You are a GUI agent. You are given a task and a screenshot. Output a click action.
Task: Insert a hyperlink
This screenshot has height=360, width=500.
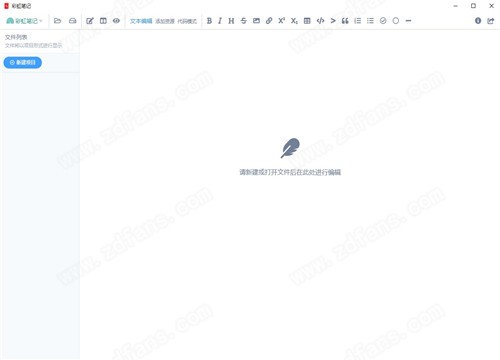(269, 21)
